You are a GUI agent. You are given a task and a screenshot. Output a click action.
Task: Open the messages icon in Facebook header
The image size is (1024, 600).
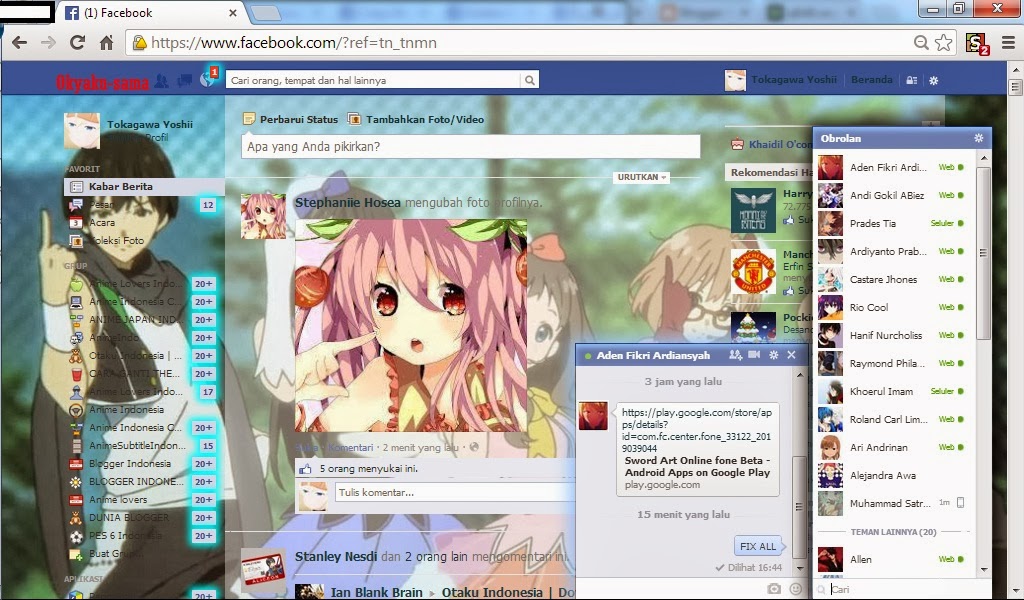[185, 80]
